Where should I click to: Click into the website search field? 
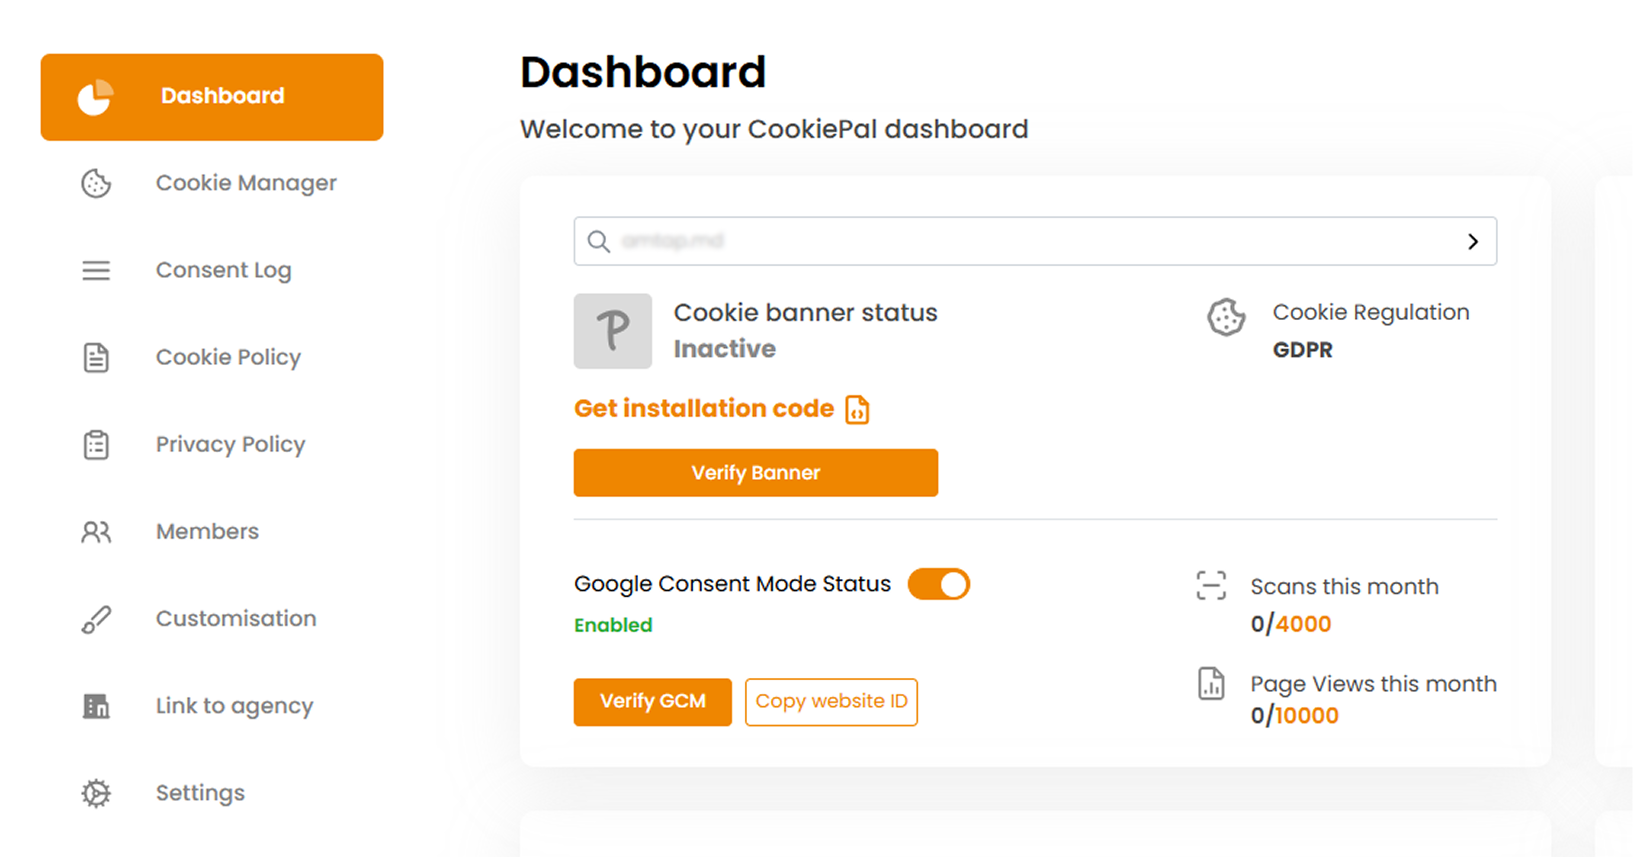pyautogui.click(x=1020, y=241)
